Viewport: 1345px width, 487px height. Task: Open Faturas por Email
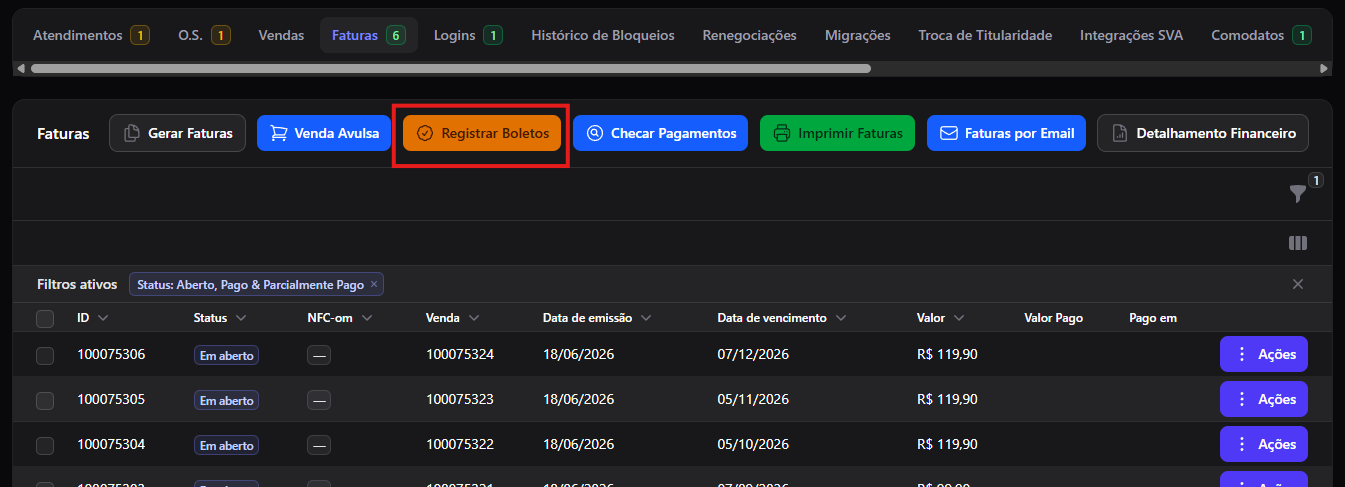click(1006, 133)
